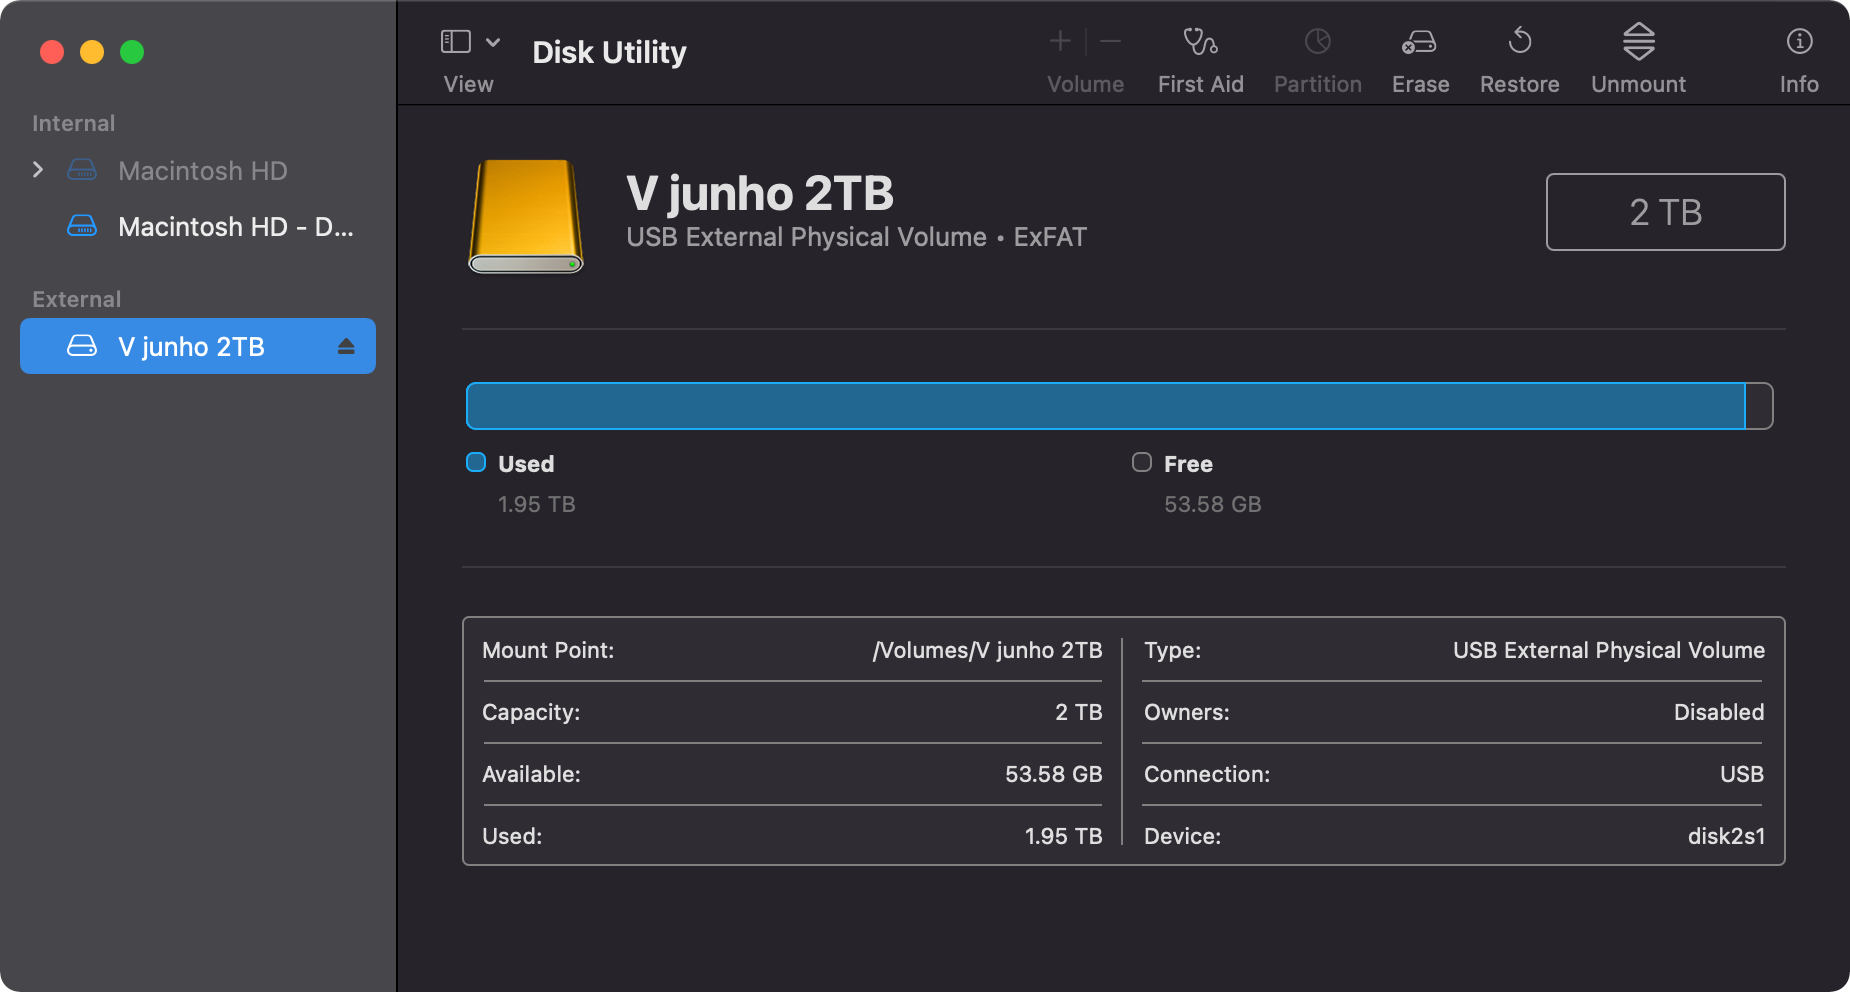
Task: Click the Unmount label
Action: (1639, 84)
